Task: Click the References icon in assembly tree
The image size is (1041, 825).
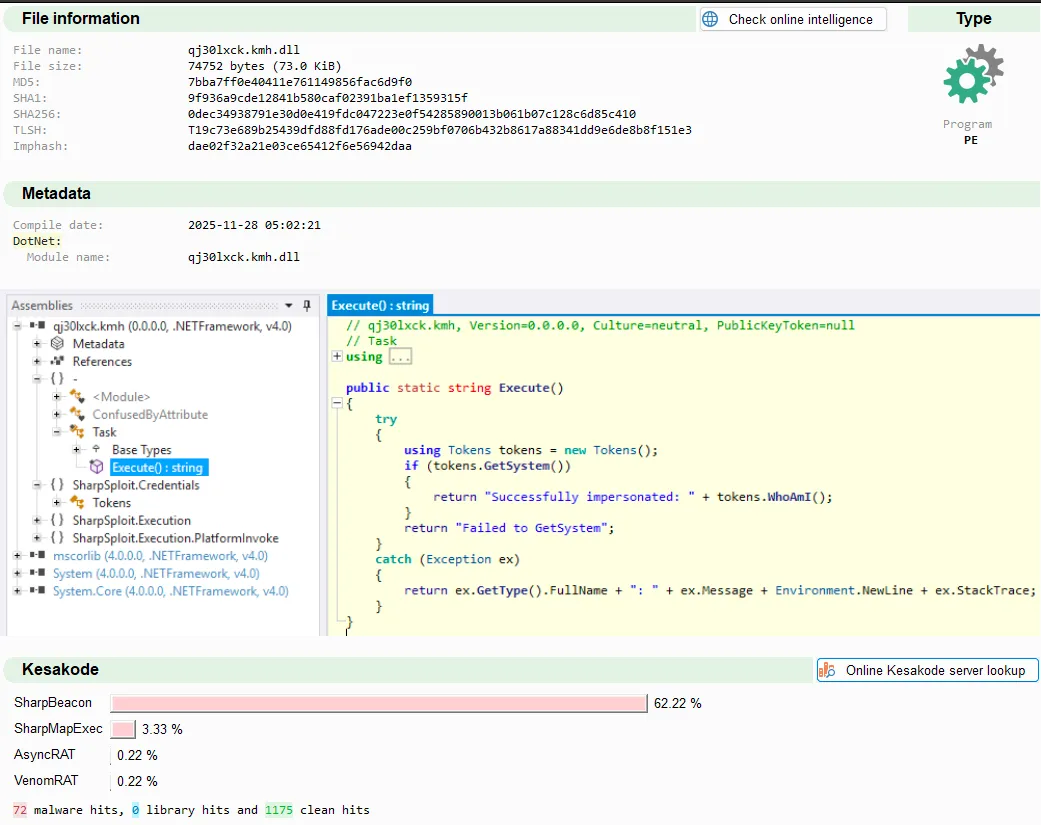Action: 58,362
